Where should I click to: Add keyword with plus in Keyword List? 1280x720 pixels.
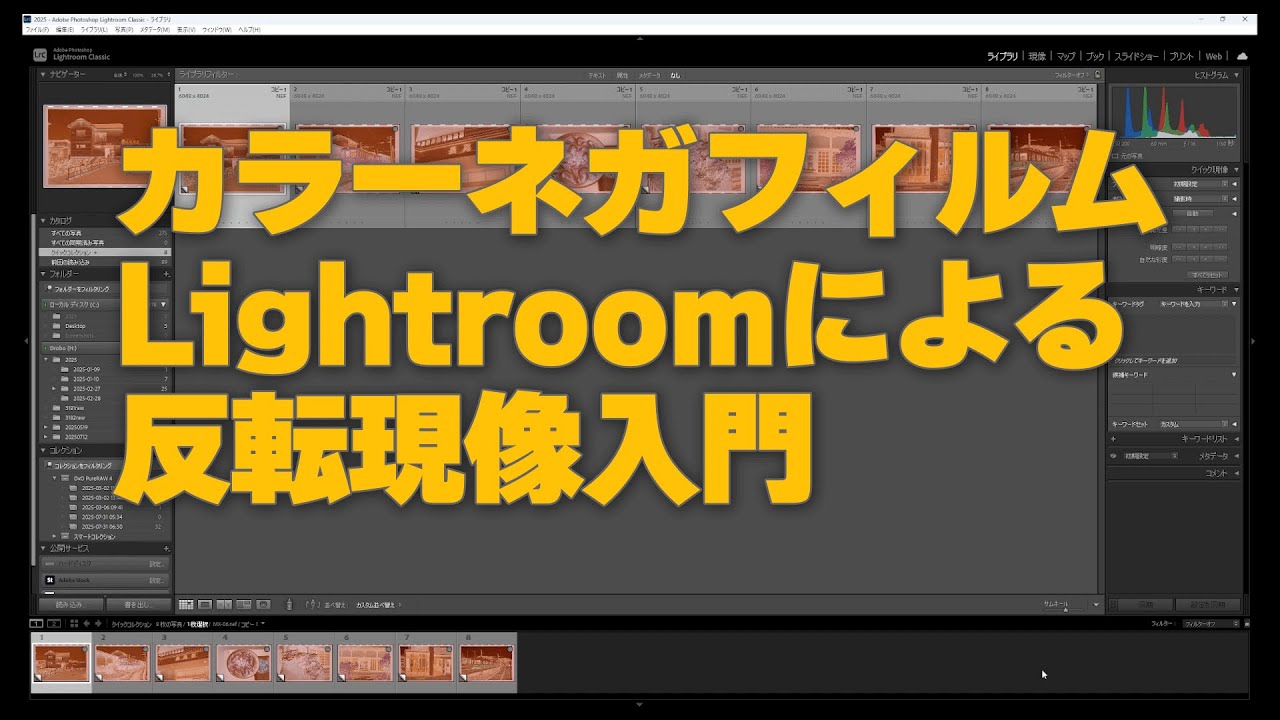click(x=1113, y=439)
